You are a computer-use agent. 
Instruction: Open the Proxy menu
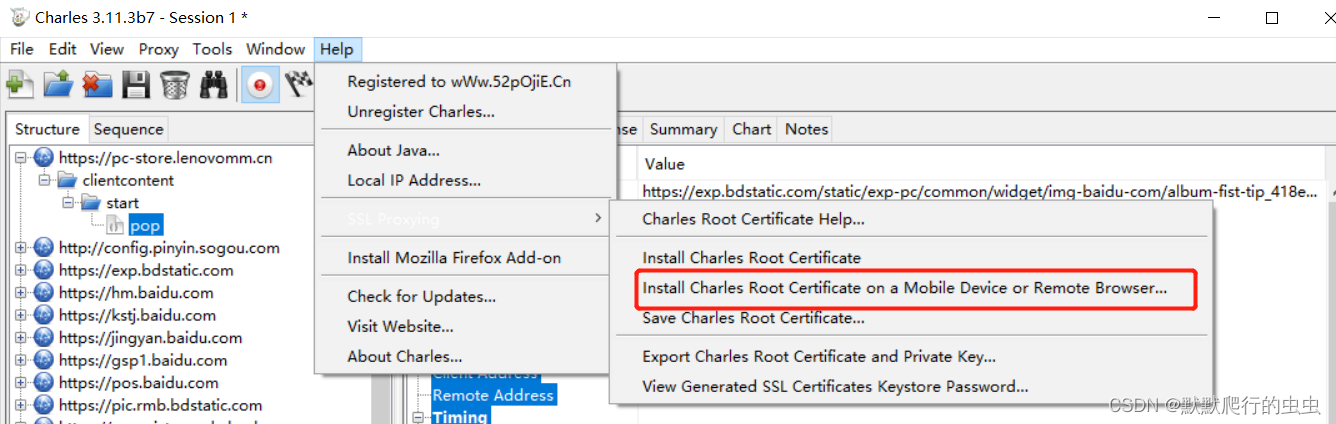tap(159, 49)
